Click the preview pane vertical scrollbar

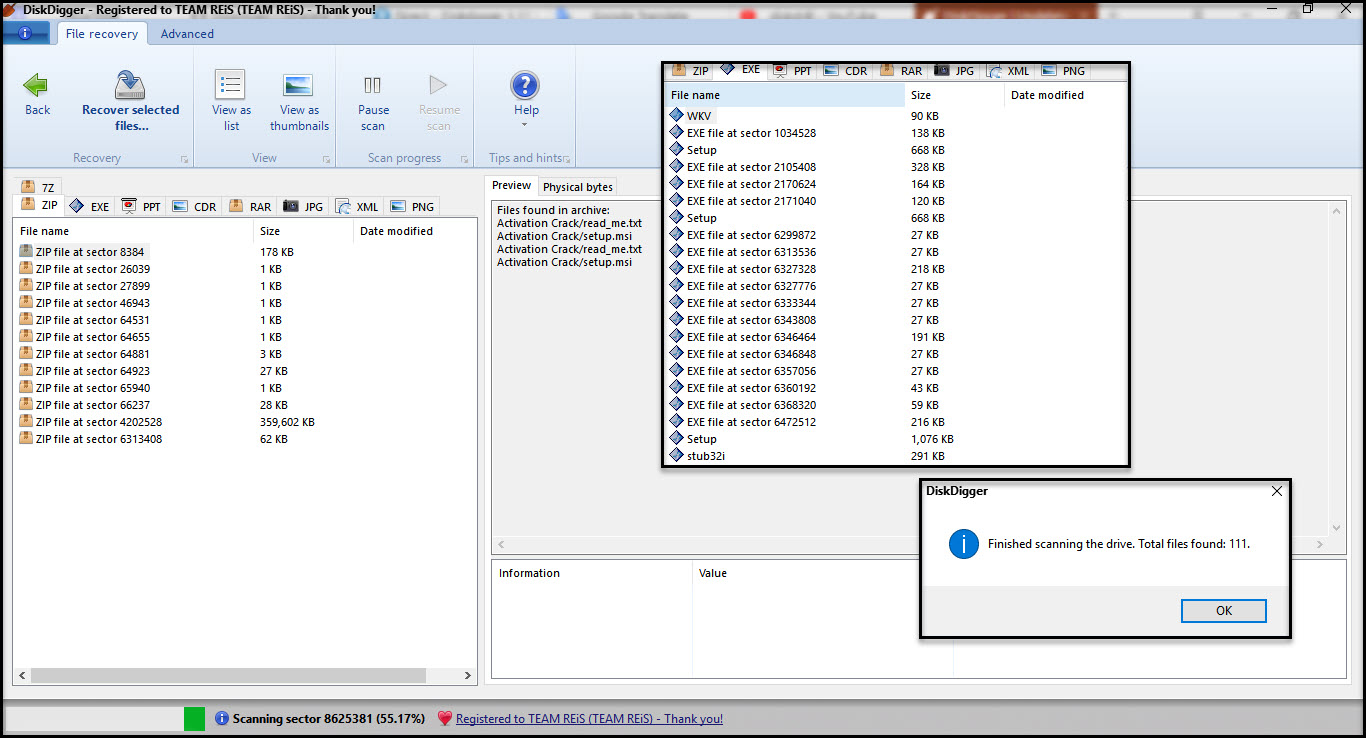pos(1338,368)
